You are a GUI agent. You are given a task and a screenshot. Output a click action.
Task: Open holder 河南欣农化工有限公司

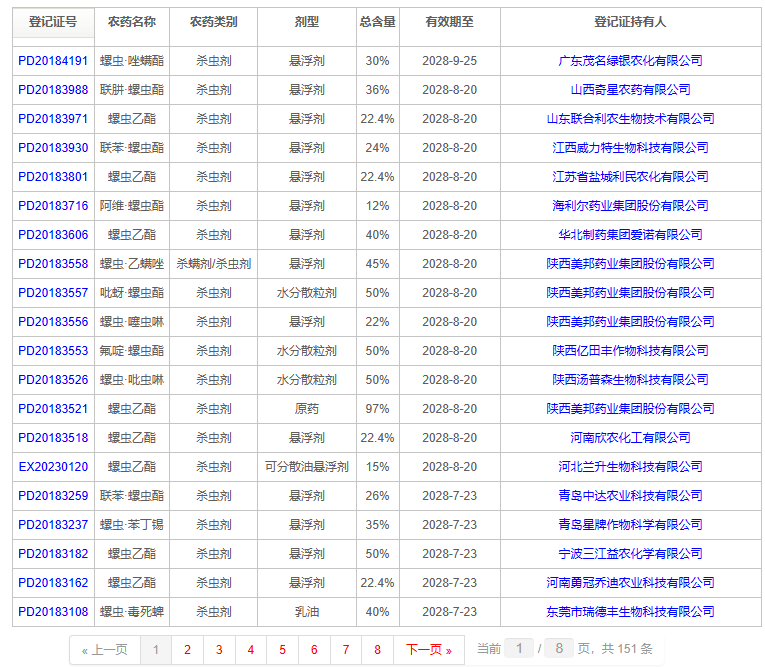pos(630,438)
